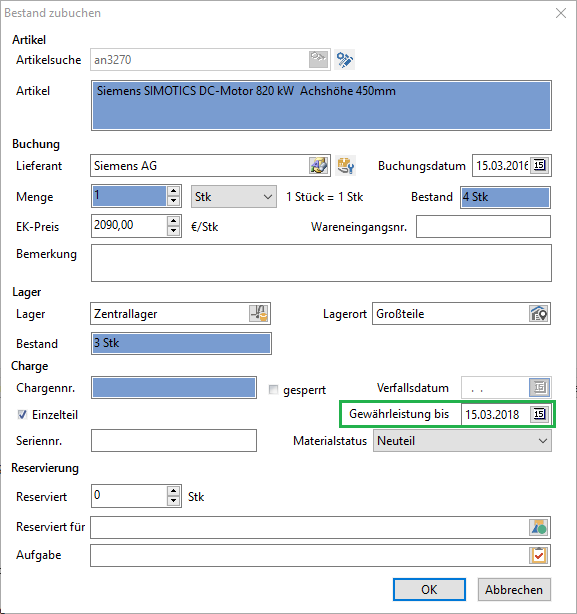Open the Buchungsdatum calendar picker
577x614 pixels.
[x=539, y=165]
